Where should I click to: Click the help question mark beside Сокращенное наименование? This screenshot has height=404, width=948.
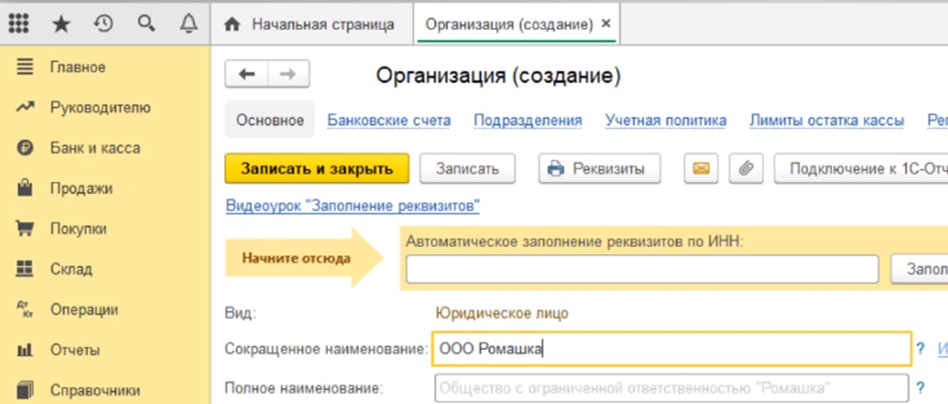pos(920,348)
